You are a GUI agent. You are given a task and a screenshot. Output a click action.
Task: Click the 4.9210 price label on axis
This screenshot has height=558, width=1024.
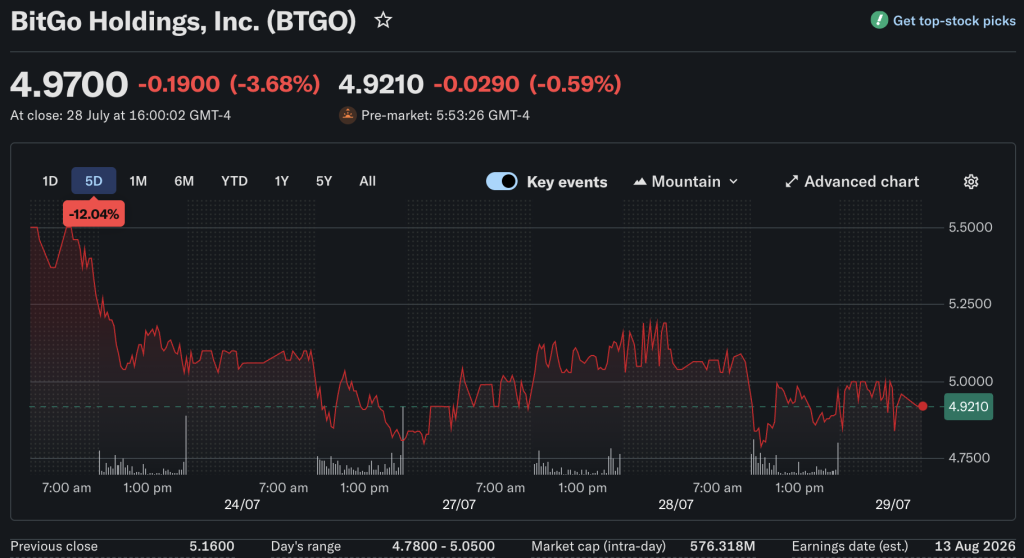[968, 406]
